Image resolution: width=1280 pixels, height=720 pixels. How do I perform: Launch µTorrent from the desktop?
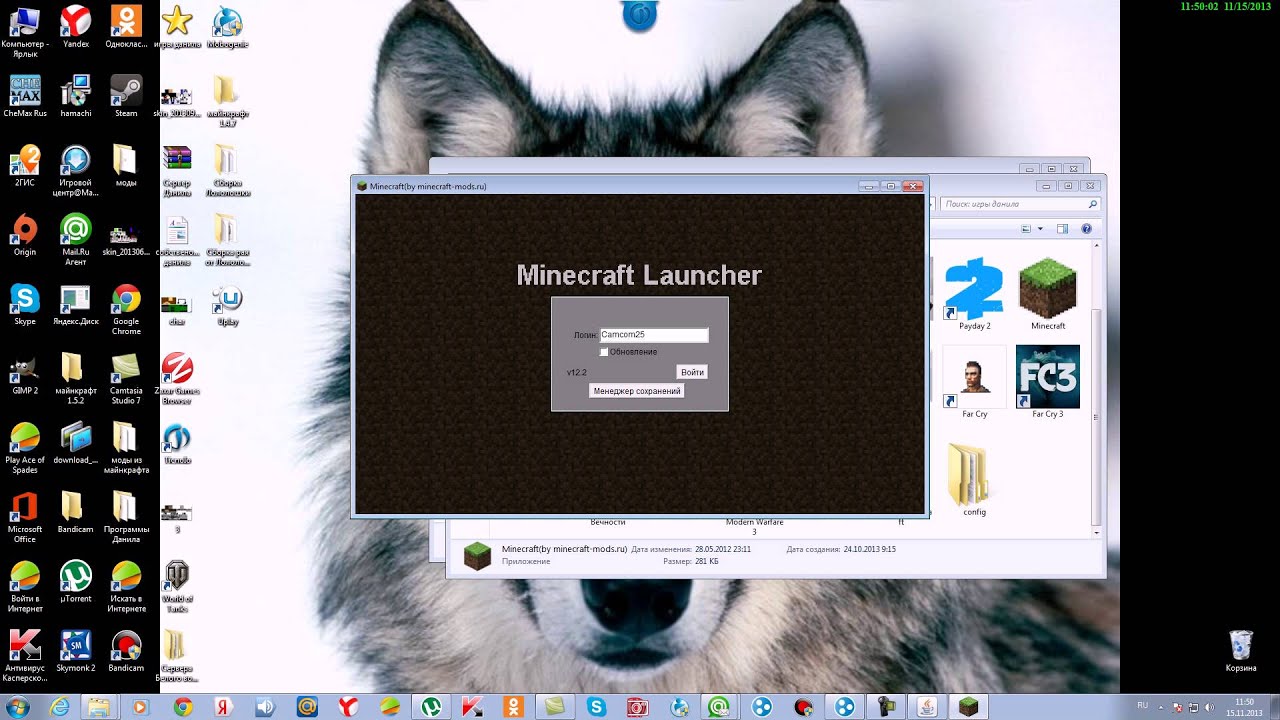point(76,580)
